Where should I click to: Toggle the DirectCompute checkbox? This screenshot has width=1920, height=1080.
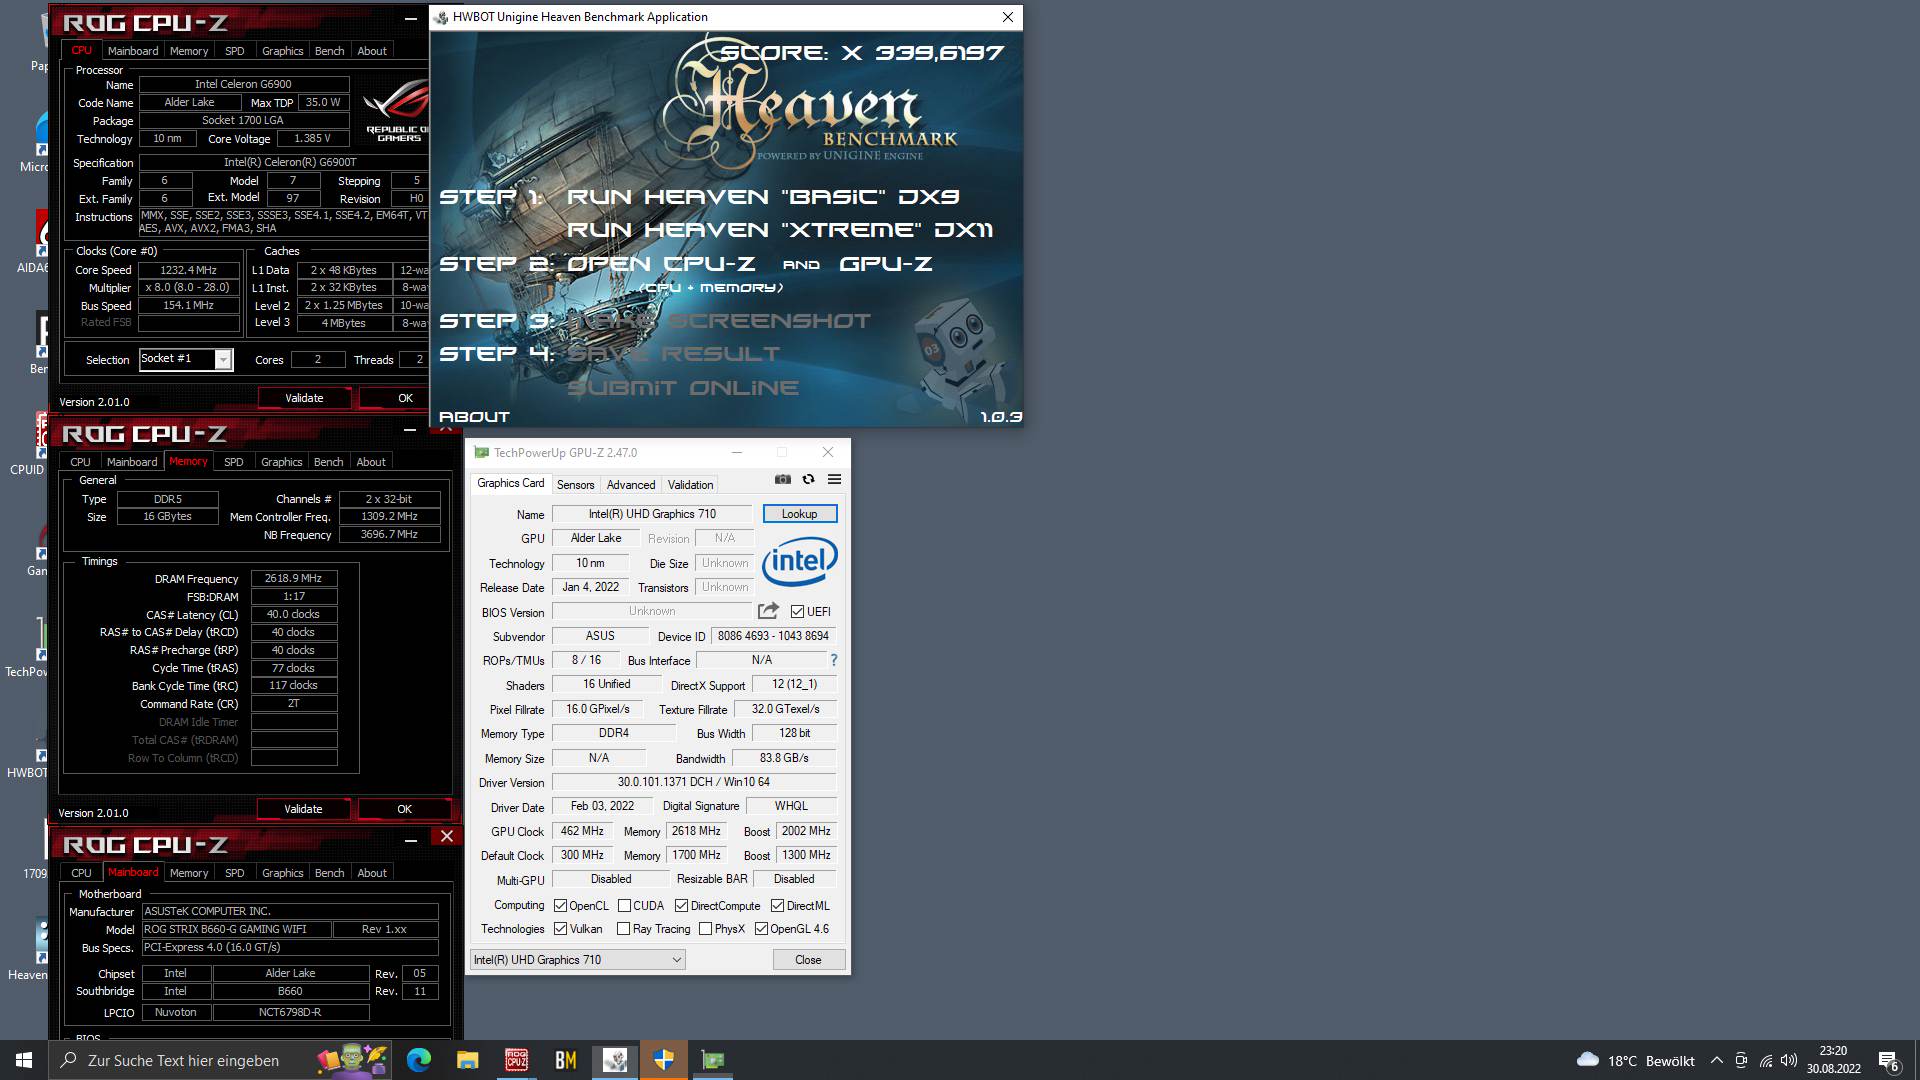pyautogui.click(x=681, y=906)
